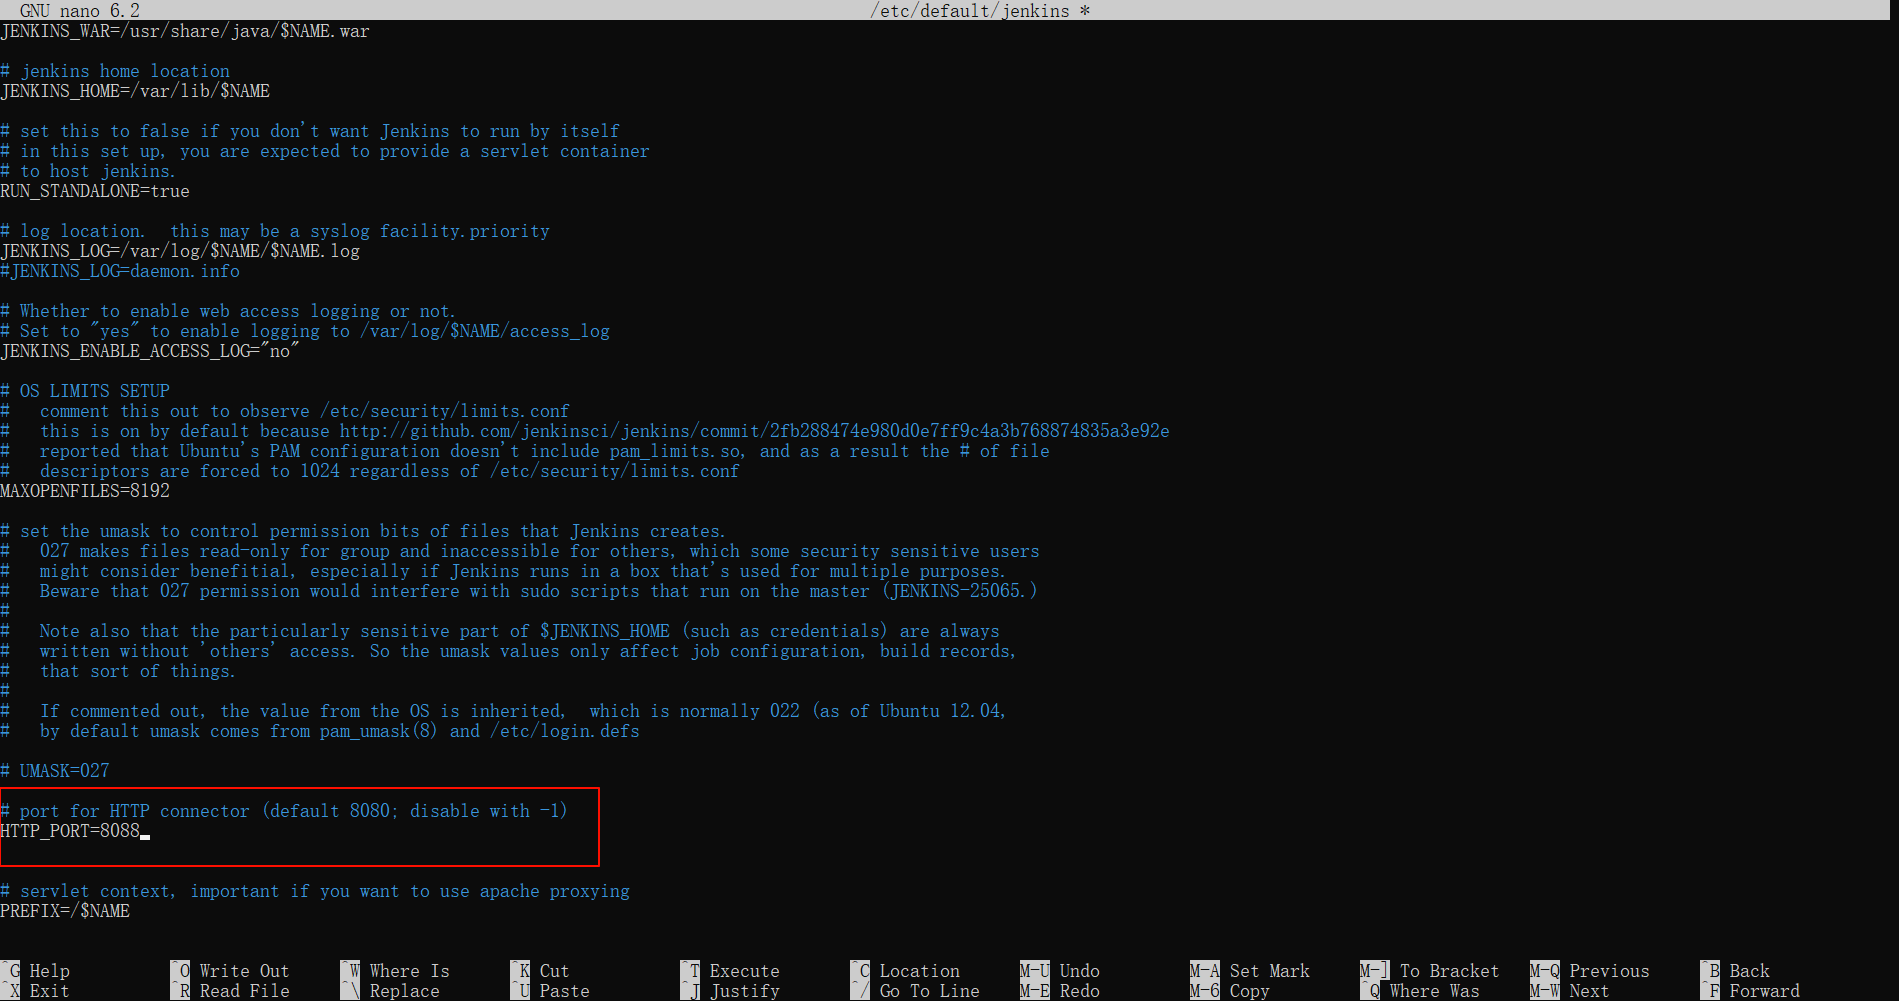Click the ^U Paste shortcut hint
The height and width of the screenshot is (1001, 1899).
click(550, 991)
